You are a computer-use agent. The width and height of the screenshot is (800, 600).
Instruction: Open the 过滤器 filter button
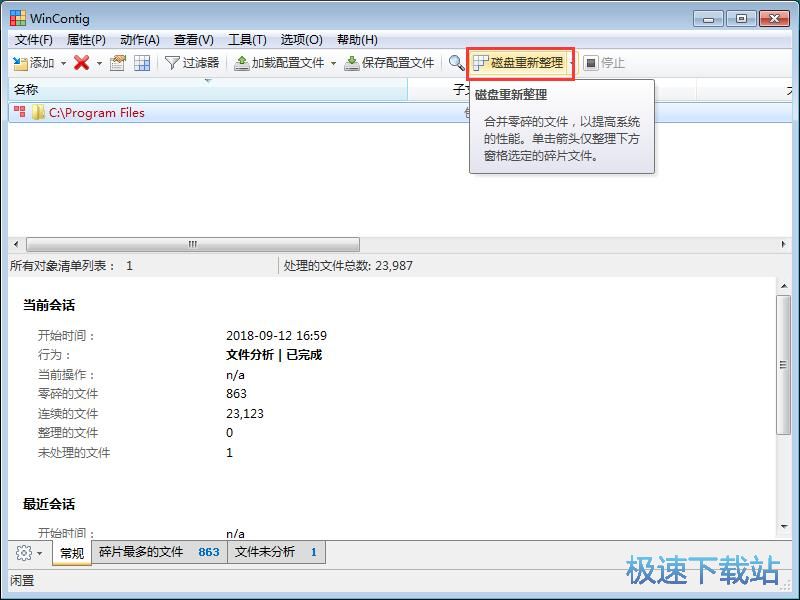coord(192,63)
